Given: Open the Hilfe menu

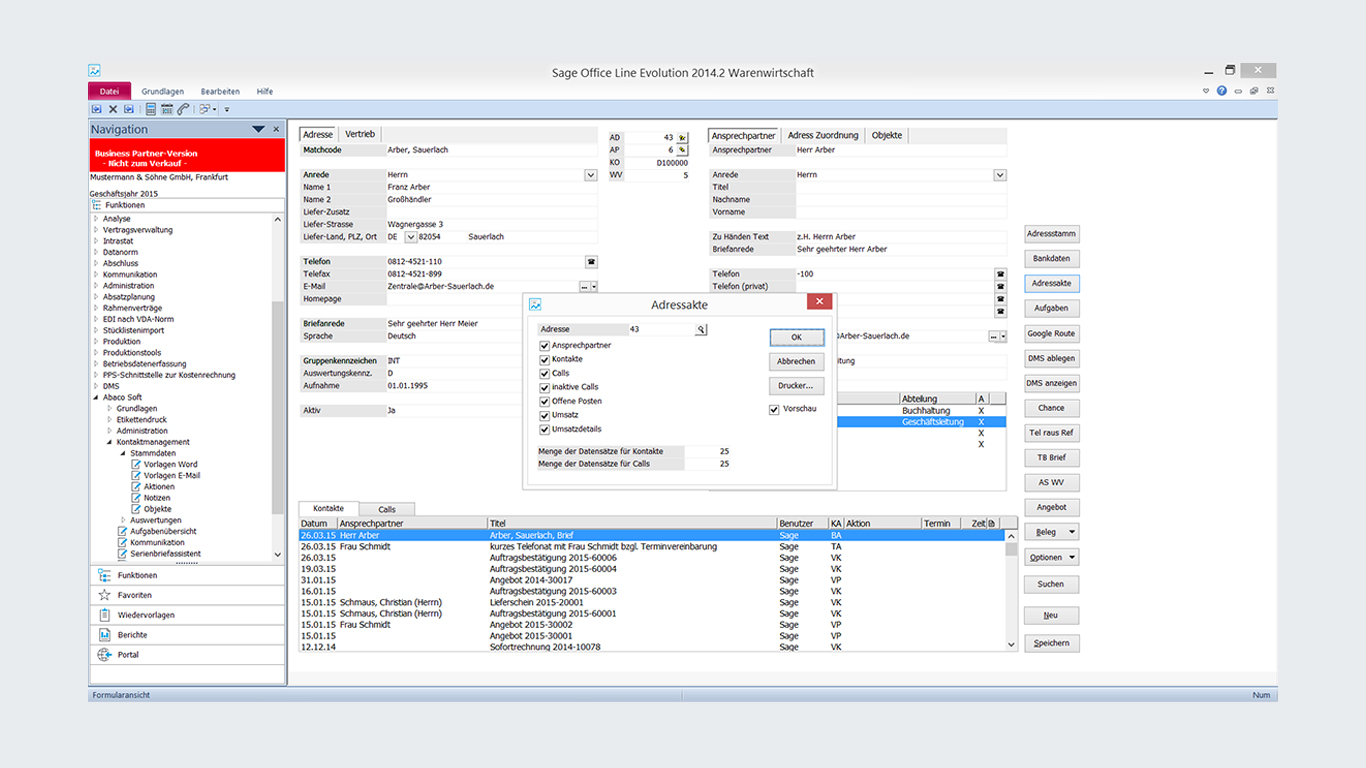Looking at the screenshot, I should tap(265, 91).
